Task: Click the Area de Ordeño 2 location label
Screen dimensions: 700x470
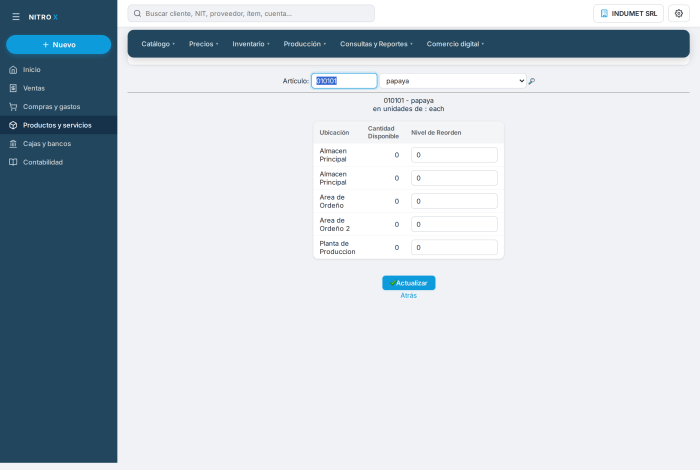Action: click(335, 225)
